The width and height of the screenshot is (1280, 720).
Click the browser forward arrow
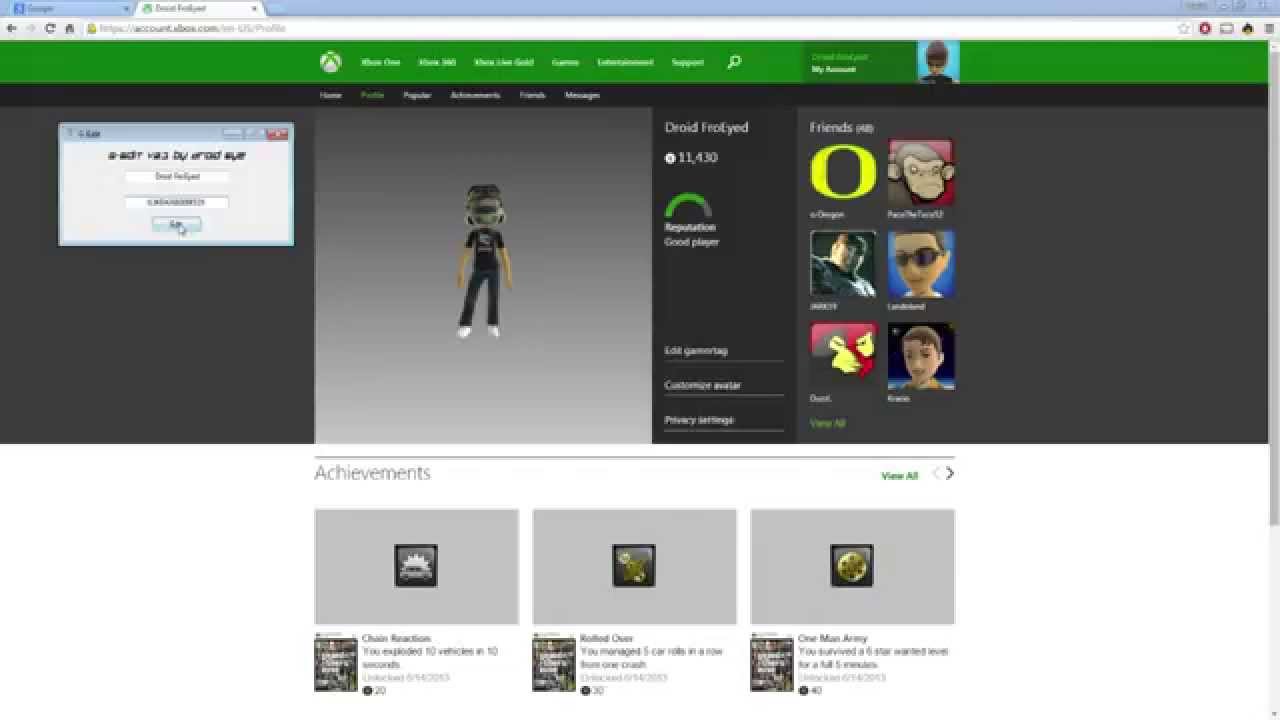coord(31,28)
